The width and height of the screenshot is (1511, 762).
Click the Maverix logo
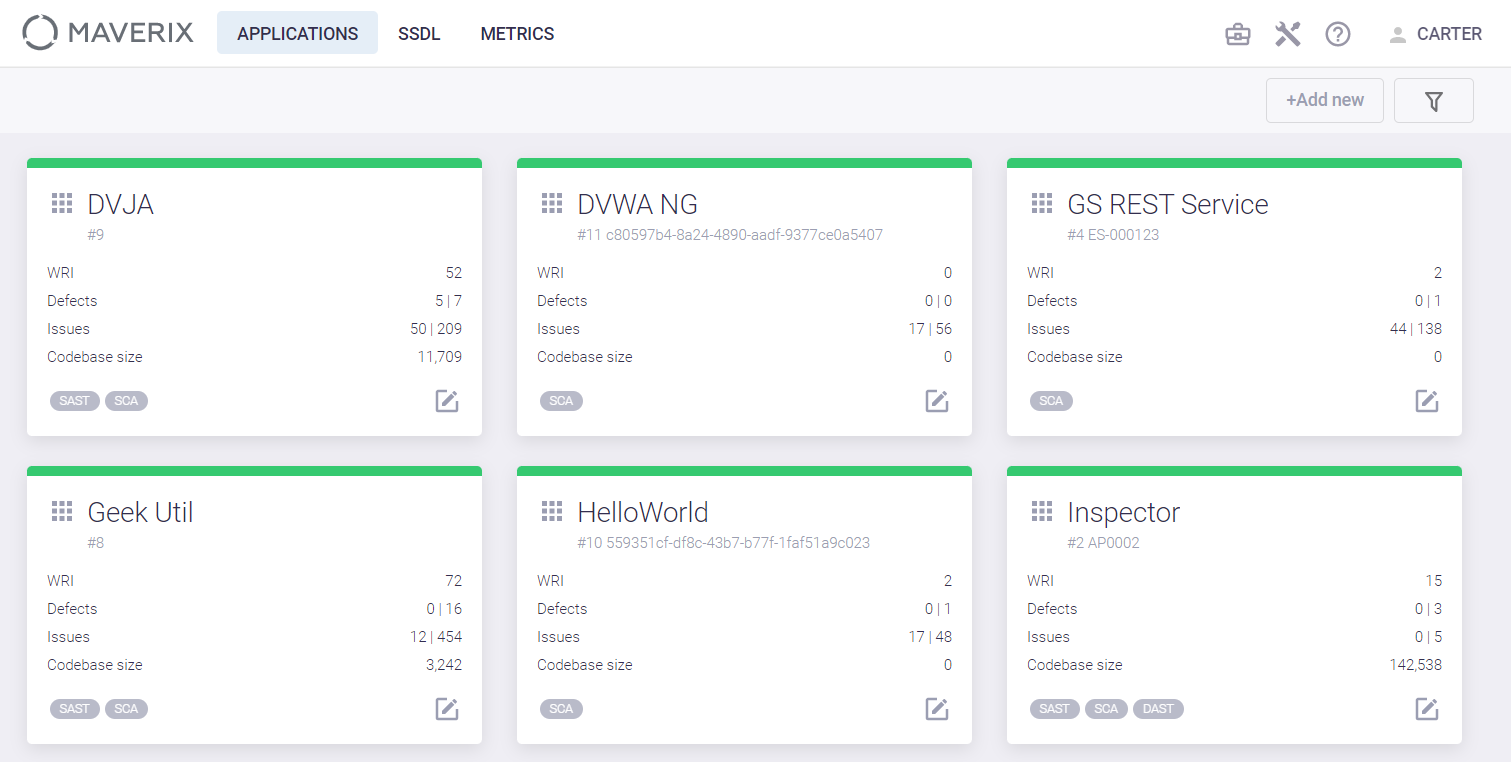click(x=108, y=33)
